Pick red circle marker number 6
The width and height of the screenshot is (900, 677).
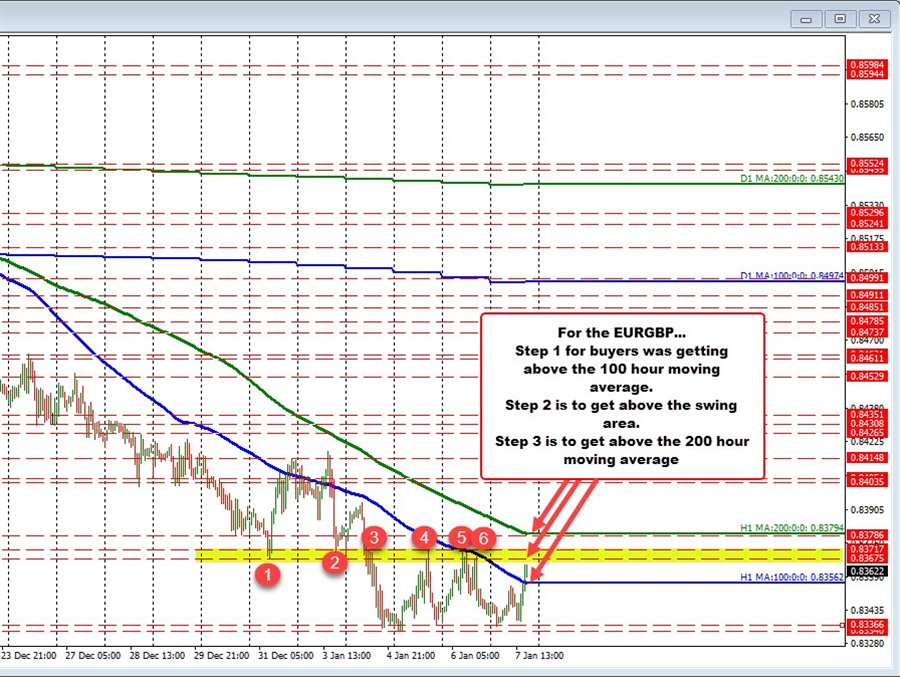(482, 538)
